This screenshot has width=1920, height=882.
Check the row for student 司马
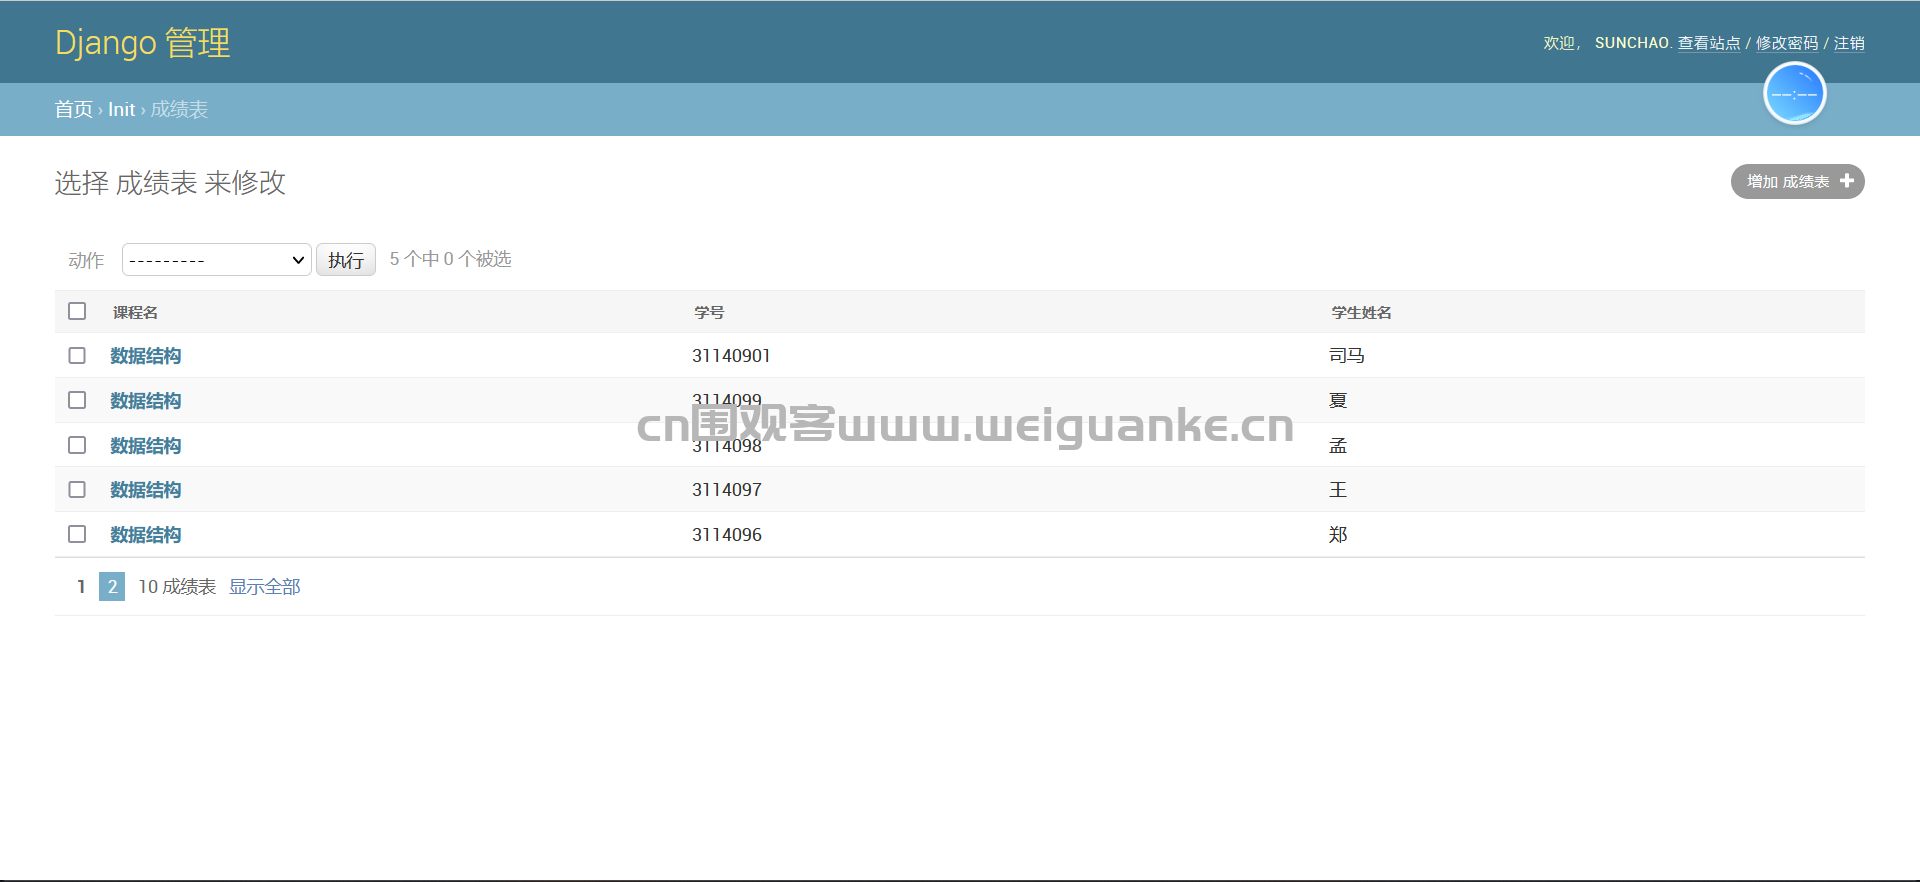click(77, 356)
